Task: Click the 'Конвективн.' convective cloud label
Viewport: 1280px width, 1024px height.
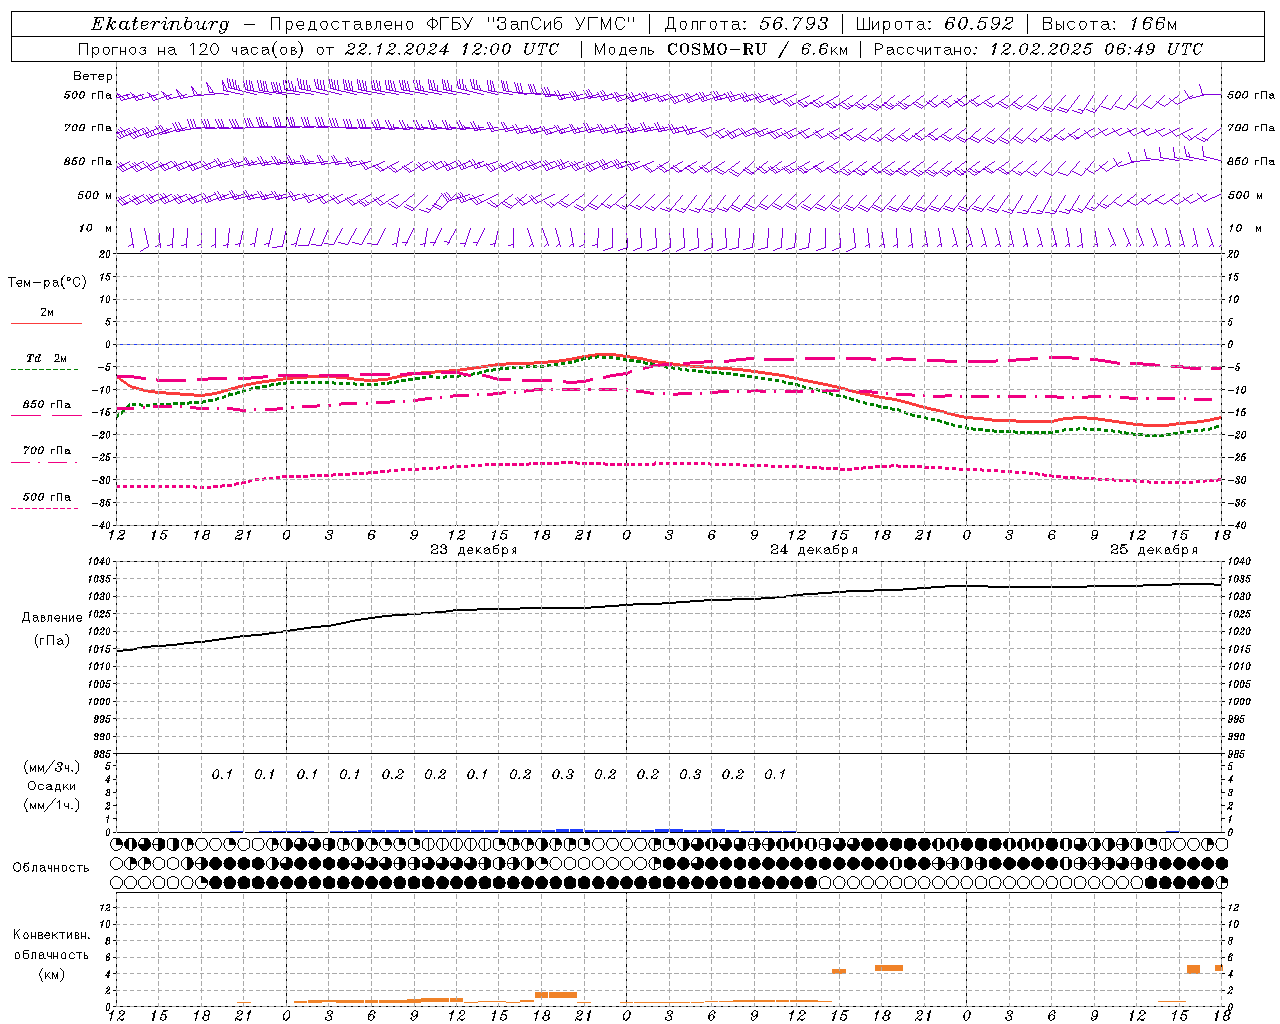Action: (x=52, y=935)
